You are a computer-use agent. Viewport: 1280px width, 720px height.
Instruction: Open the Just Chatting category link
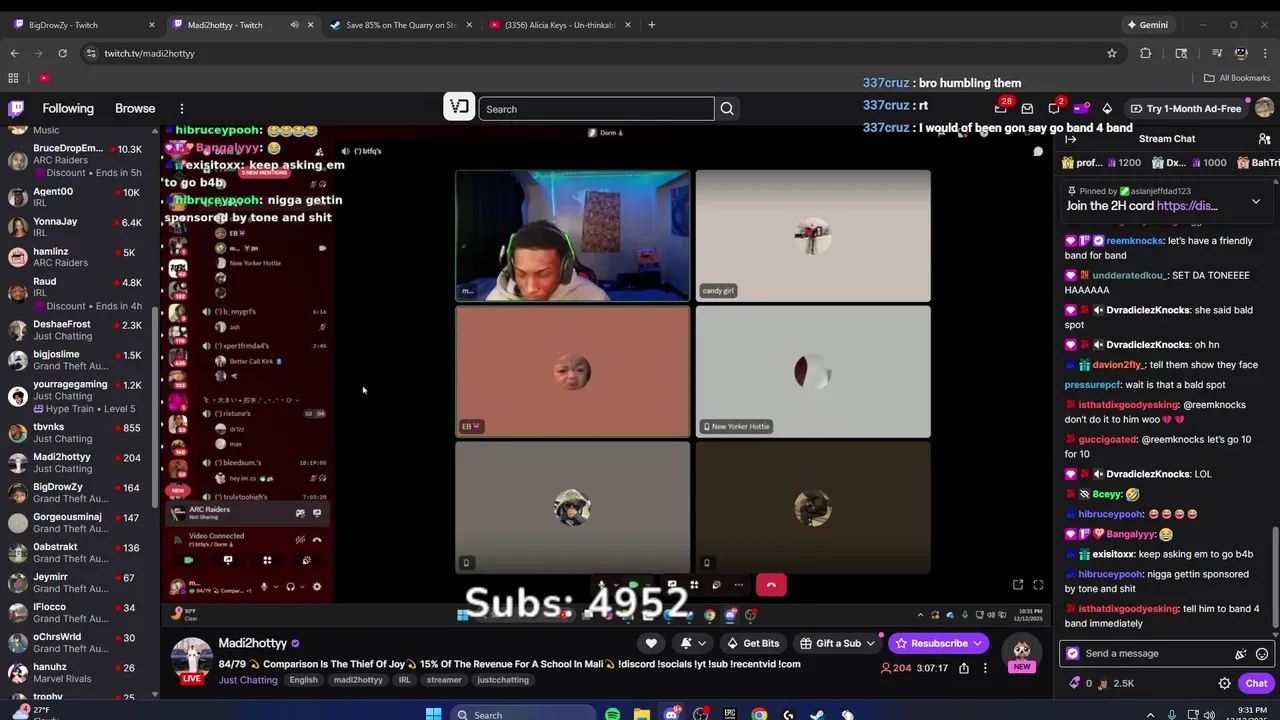[248, 680]
